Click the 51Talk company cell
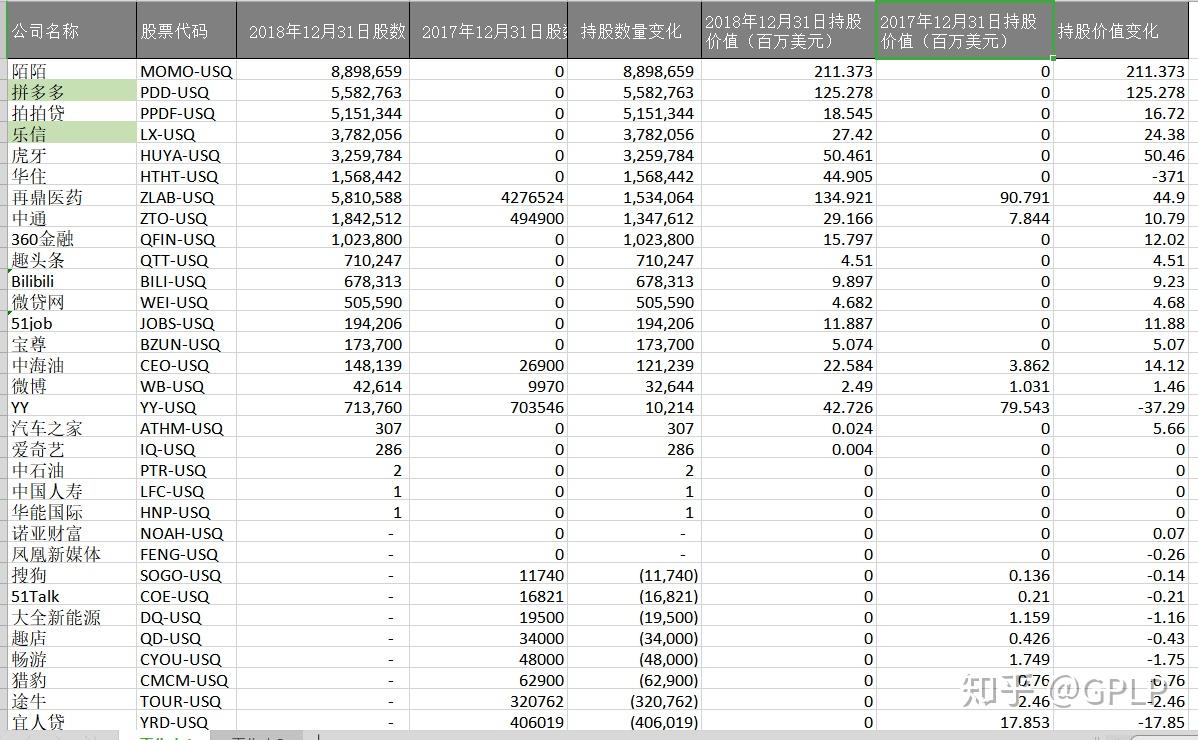This screenshot has width=1198, height=740. click(x=72, y=596)
